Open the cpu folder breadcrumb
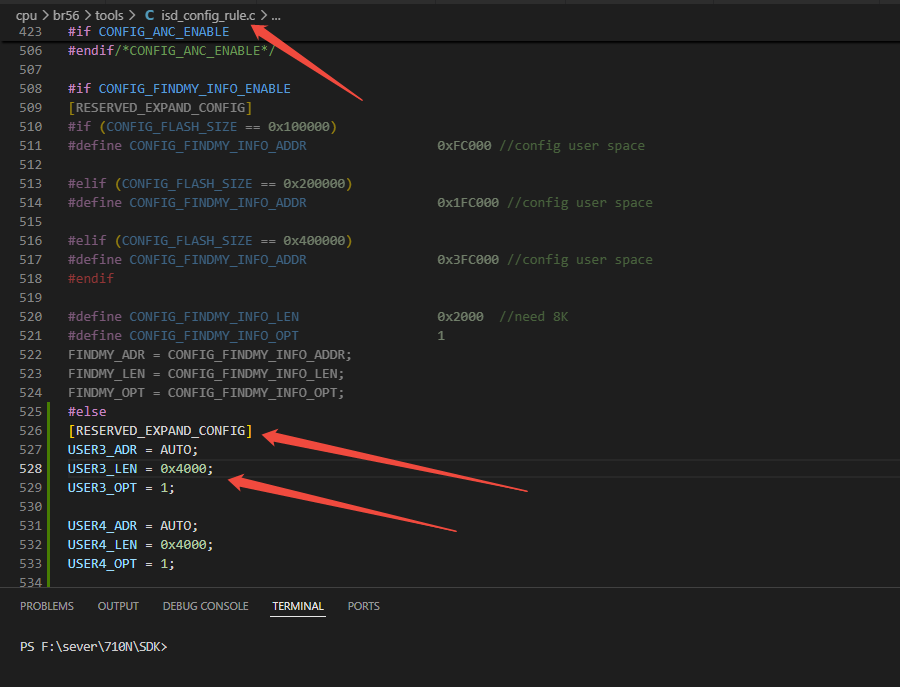The height and width of the screenshot is (687, 900). [x=26, y=15]
